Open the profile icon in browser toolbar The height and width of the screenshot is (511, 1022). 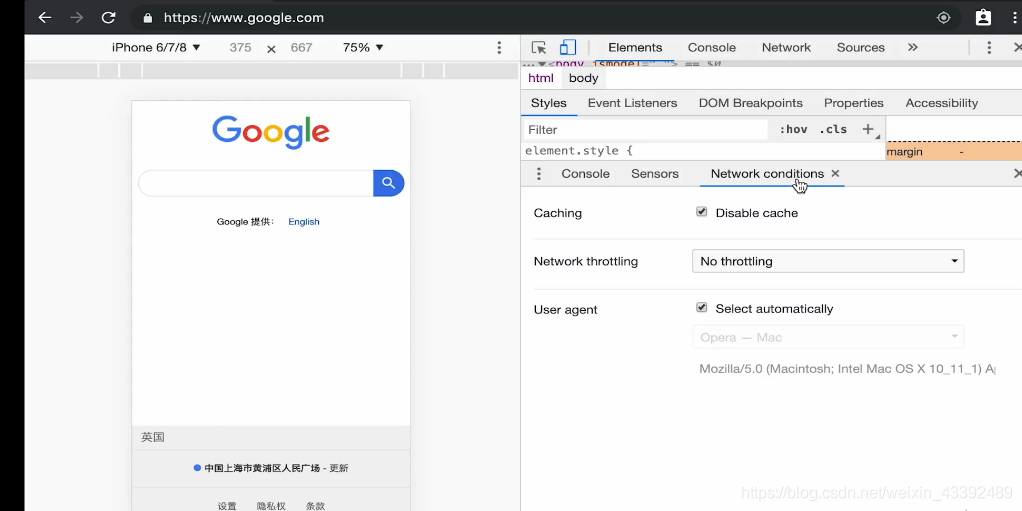(983, 18)
